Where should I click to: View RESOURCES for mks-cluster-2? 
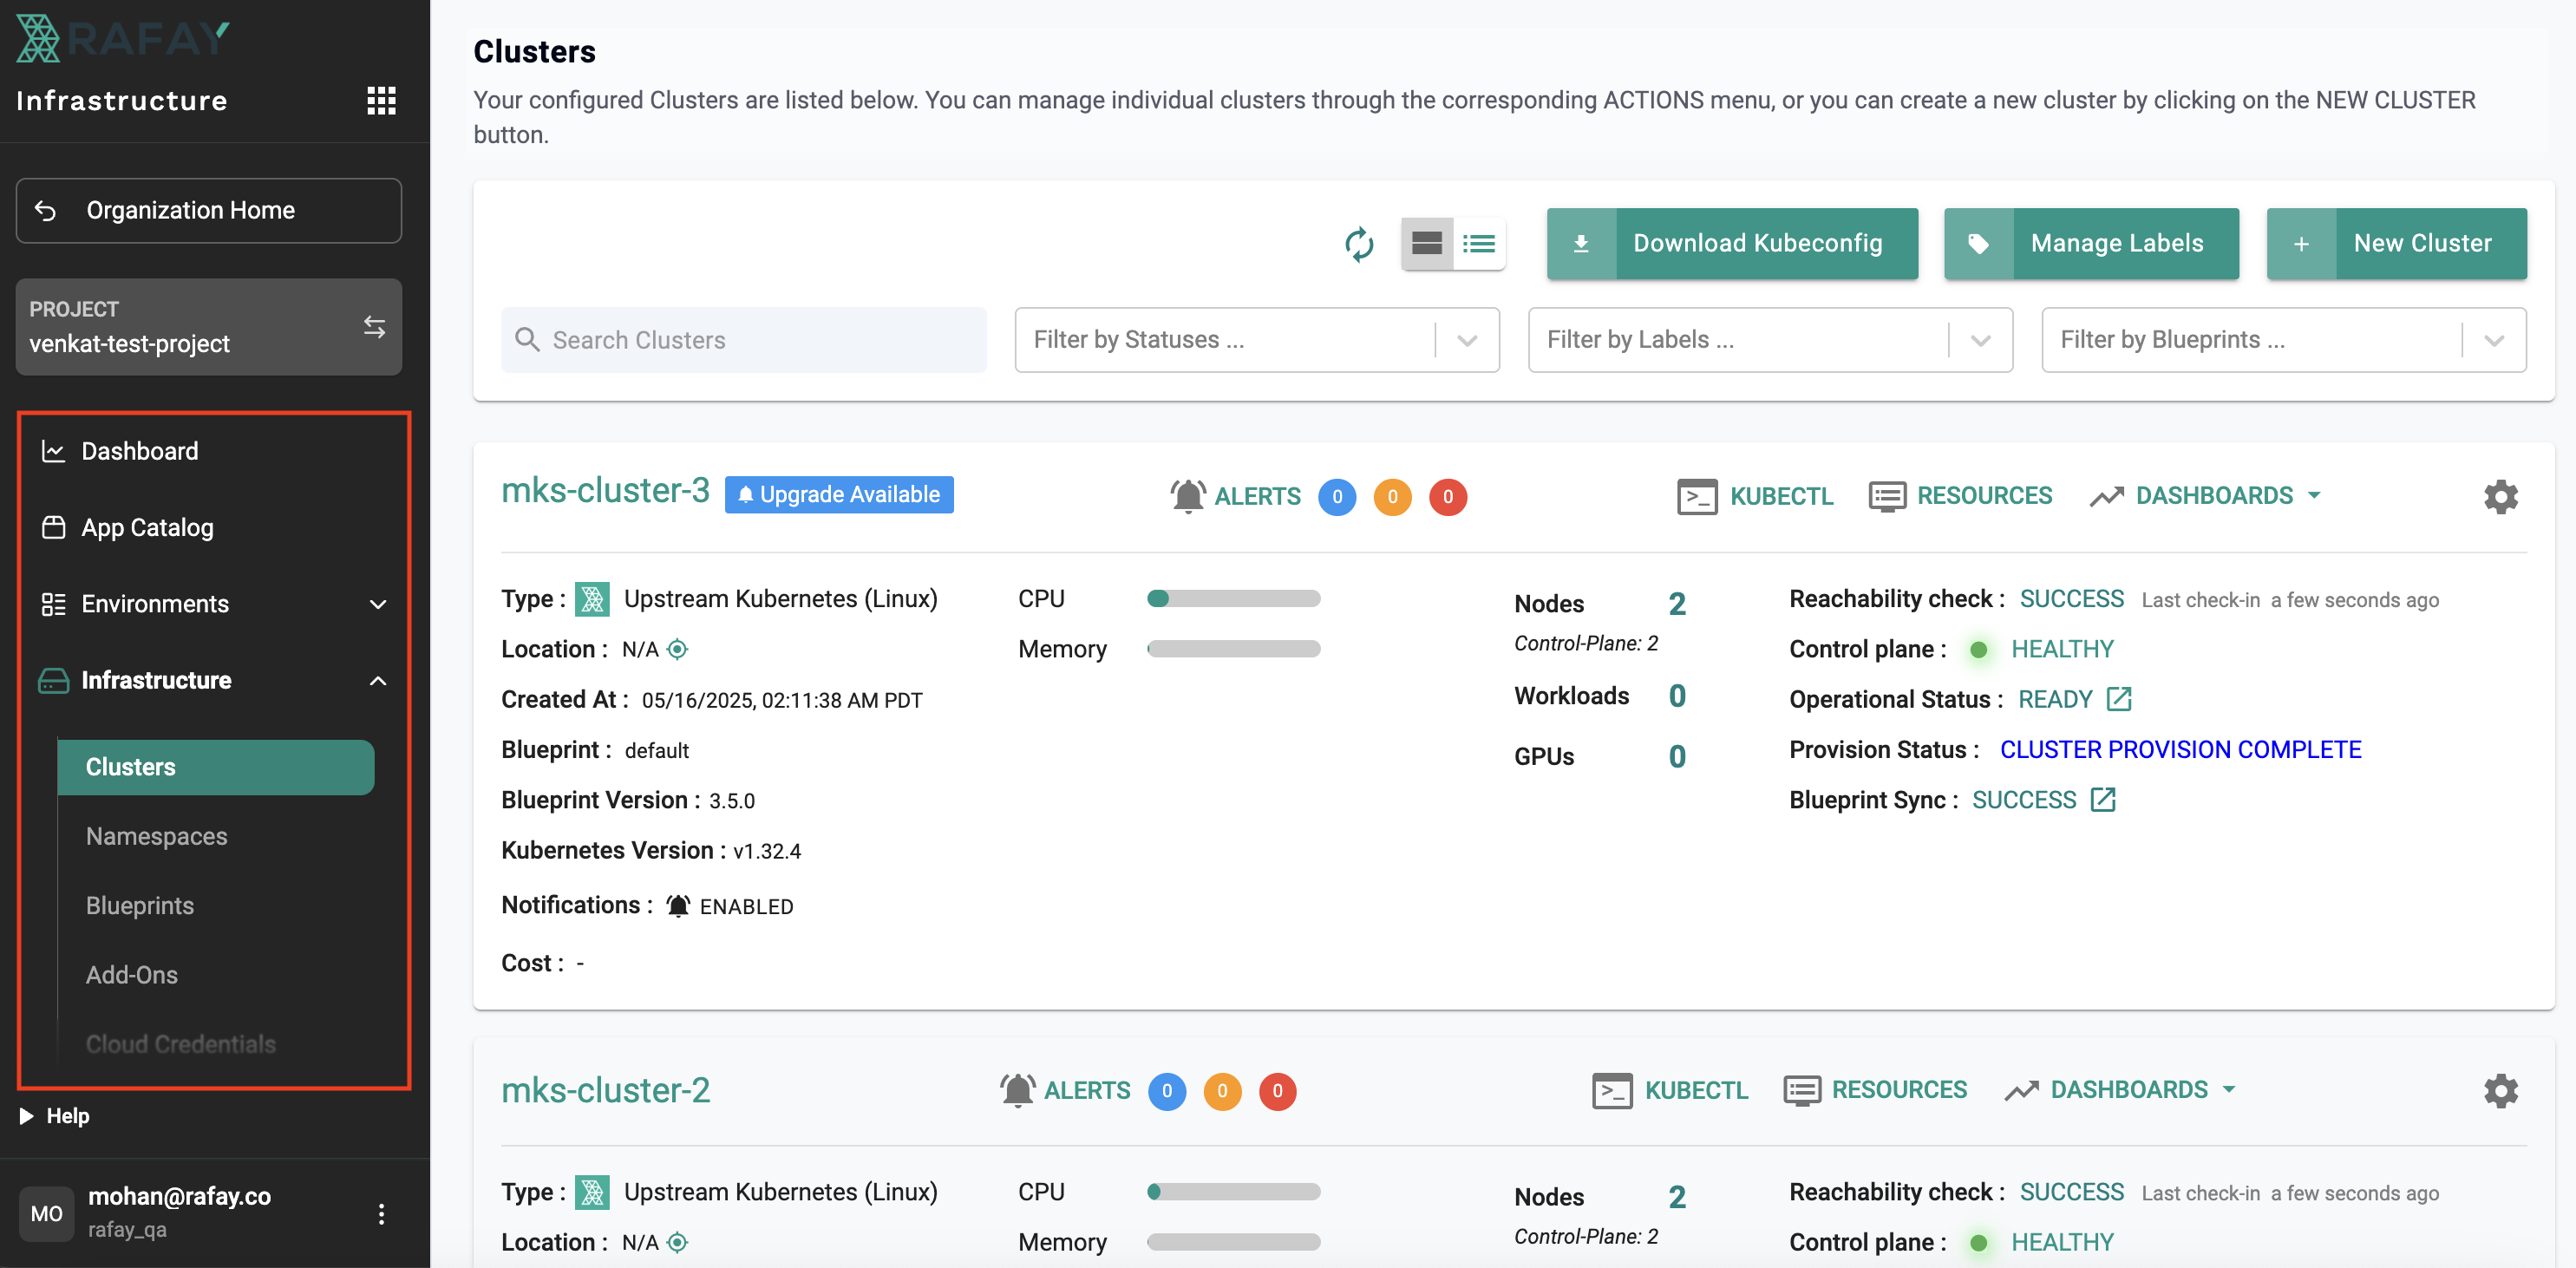1875,1090
